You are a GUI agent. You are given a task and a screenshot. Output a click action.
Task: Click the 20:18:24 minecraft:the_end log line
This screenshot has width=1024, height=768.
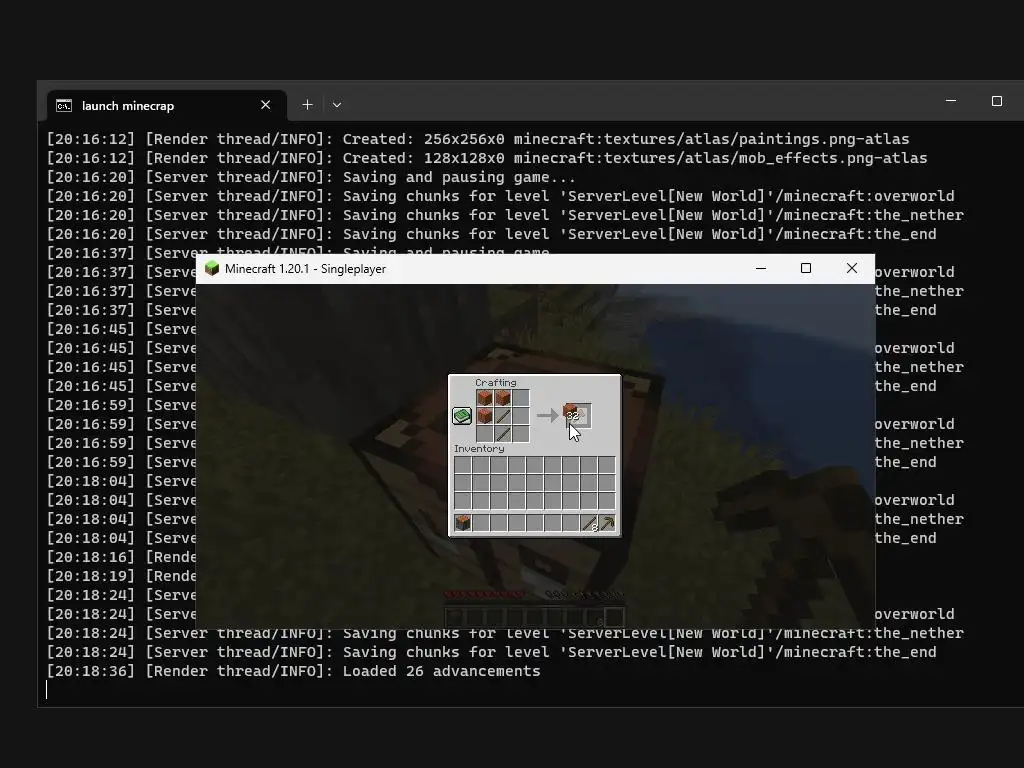[491, 652]
